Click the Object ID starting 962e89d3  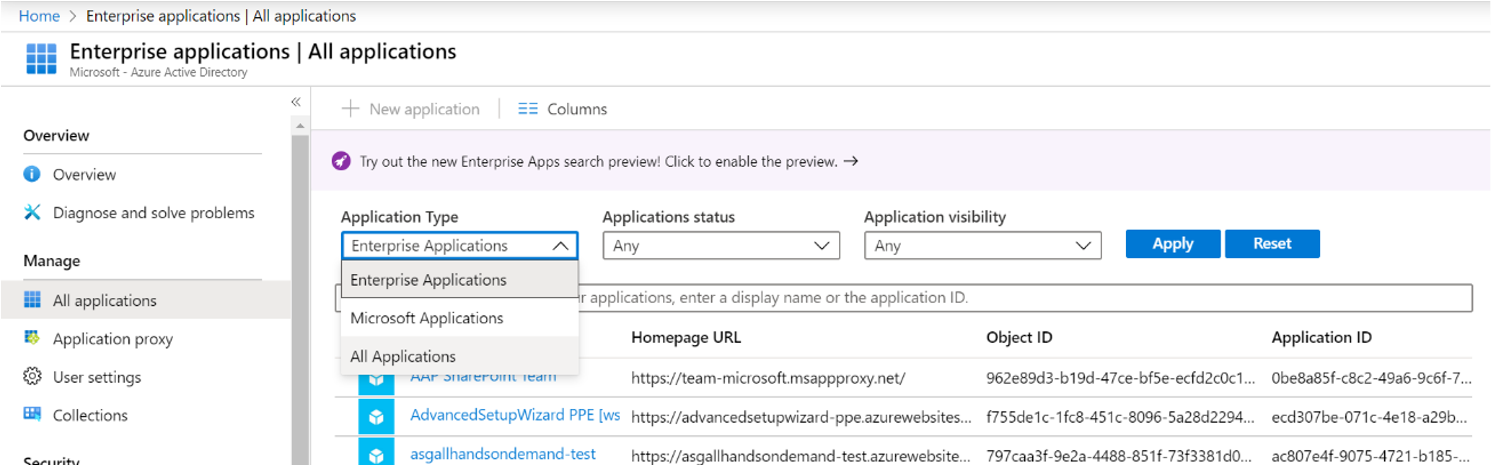[x=1120, y=378]
